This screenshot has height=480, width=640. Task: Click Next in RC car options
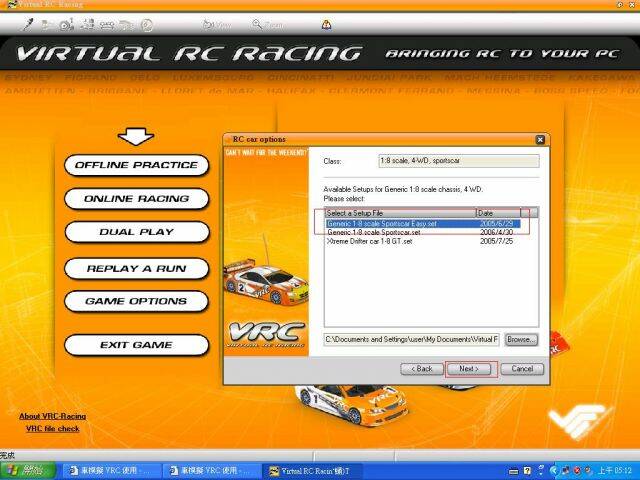pyautogui.click(x=469, y=369)
